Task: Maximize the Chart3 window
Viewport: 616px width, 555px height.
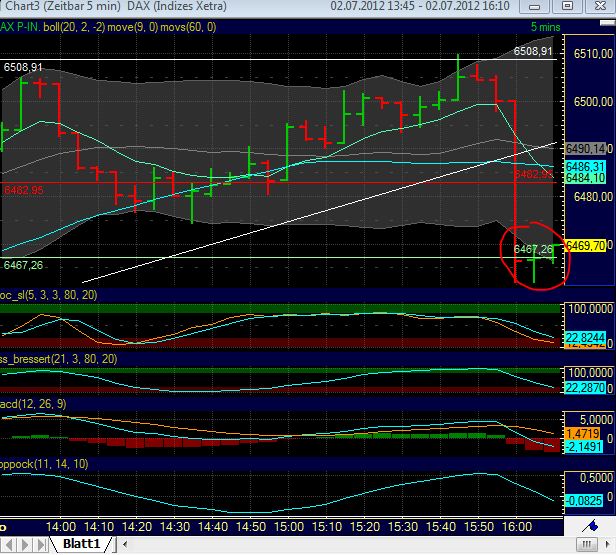Action: [567, 6]
